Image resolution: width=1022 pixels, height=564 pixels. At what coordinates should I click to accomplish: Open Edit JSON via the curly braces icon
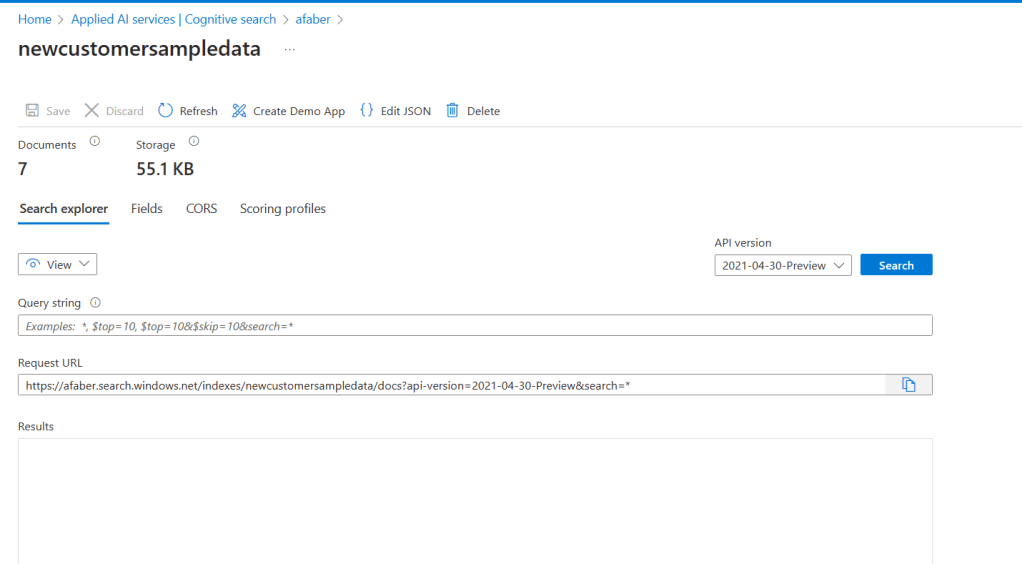[x=367, y=111]
